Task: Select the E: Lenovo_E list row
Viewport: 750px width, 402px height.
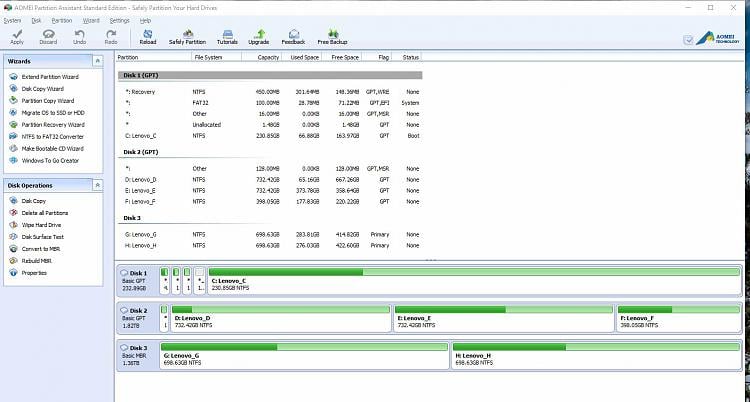Action: point(270,191)
